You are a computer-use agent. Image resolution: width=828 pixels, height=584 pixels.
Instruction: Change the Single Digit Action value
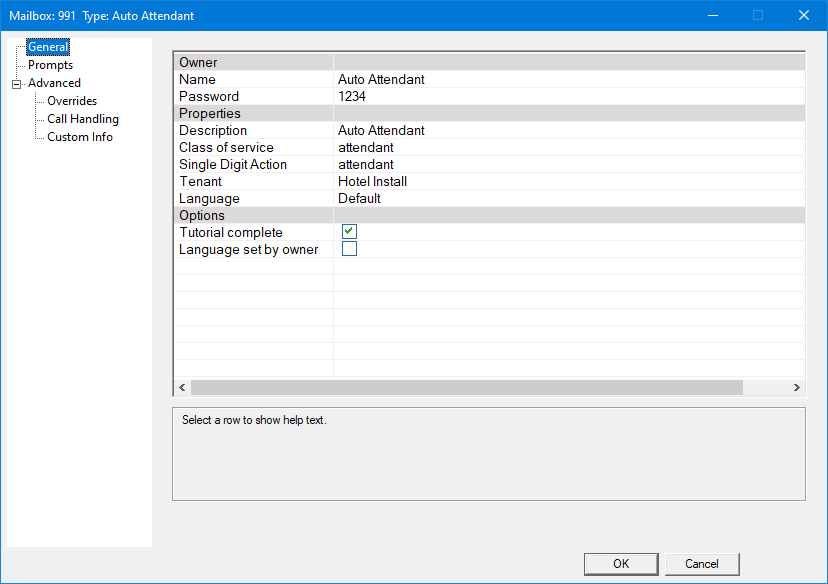[366, 165]
